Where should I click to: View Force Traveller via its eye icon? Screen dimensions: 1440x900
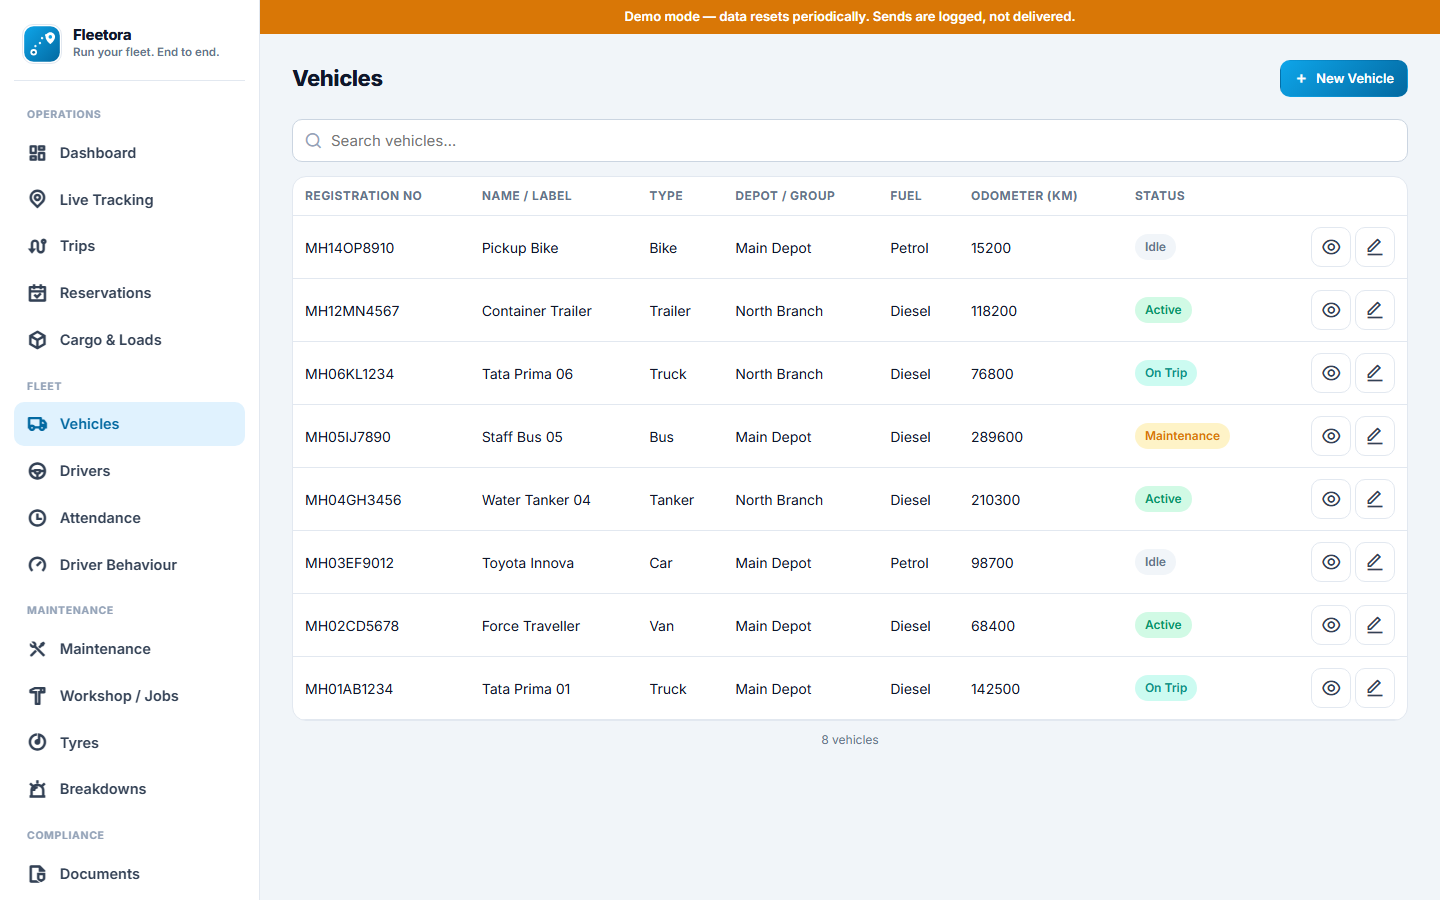pos(1330,625)
